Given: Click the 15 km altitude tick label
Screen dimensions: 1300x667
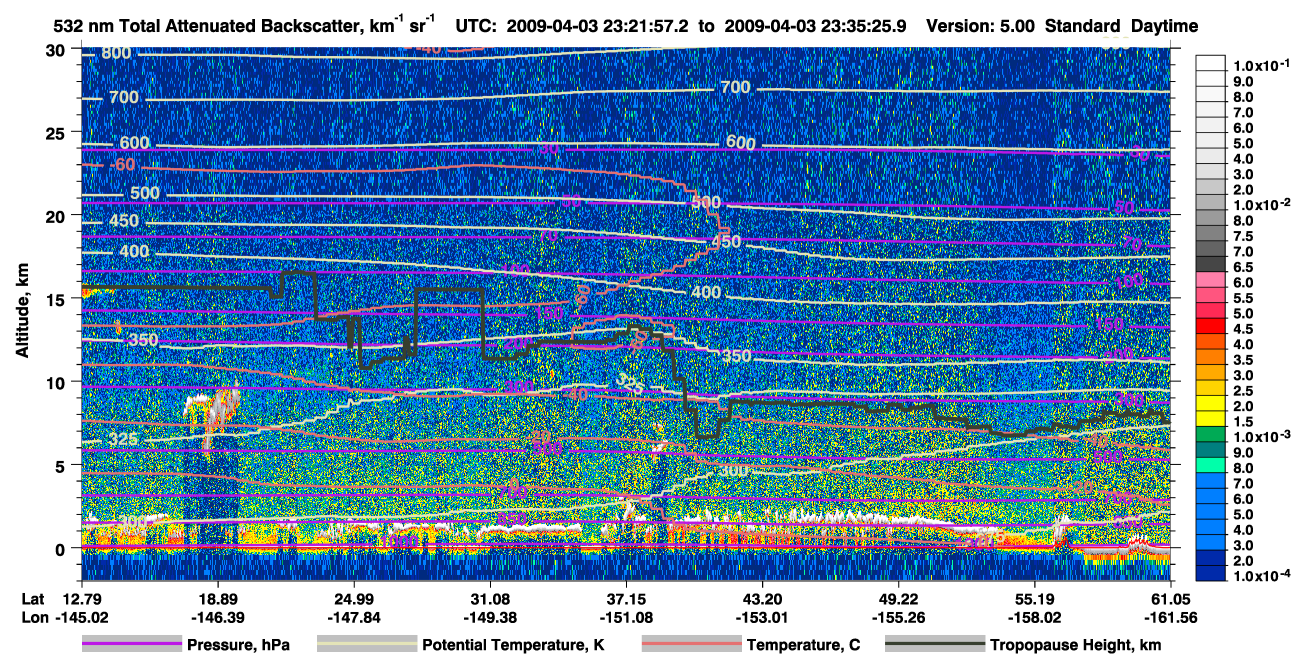Looking at the screenshot, I should (57, 299).
